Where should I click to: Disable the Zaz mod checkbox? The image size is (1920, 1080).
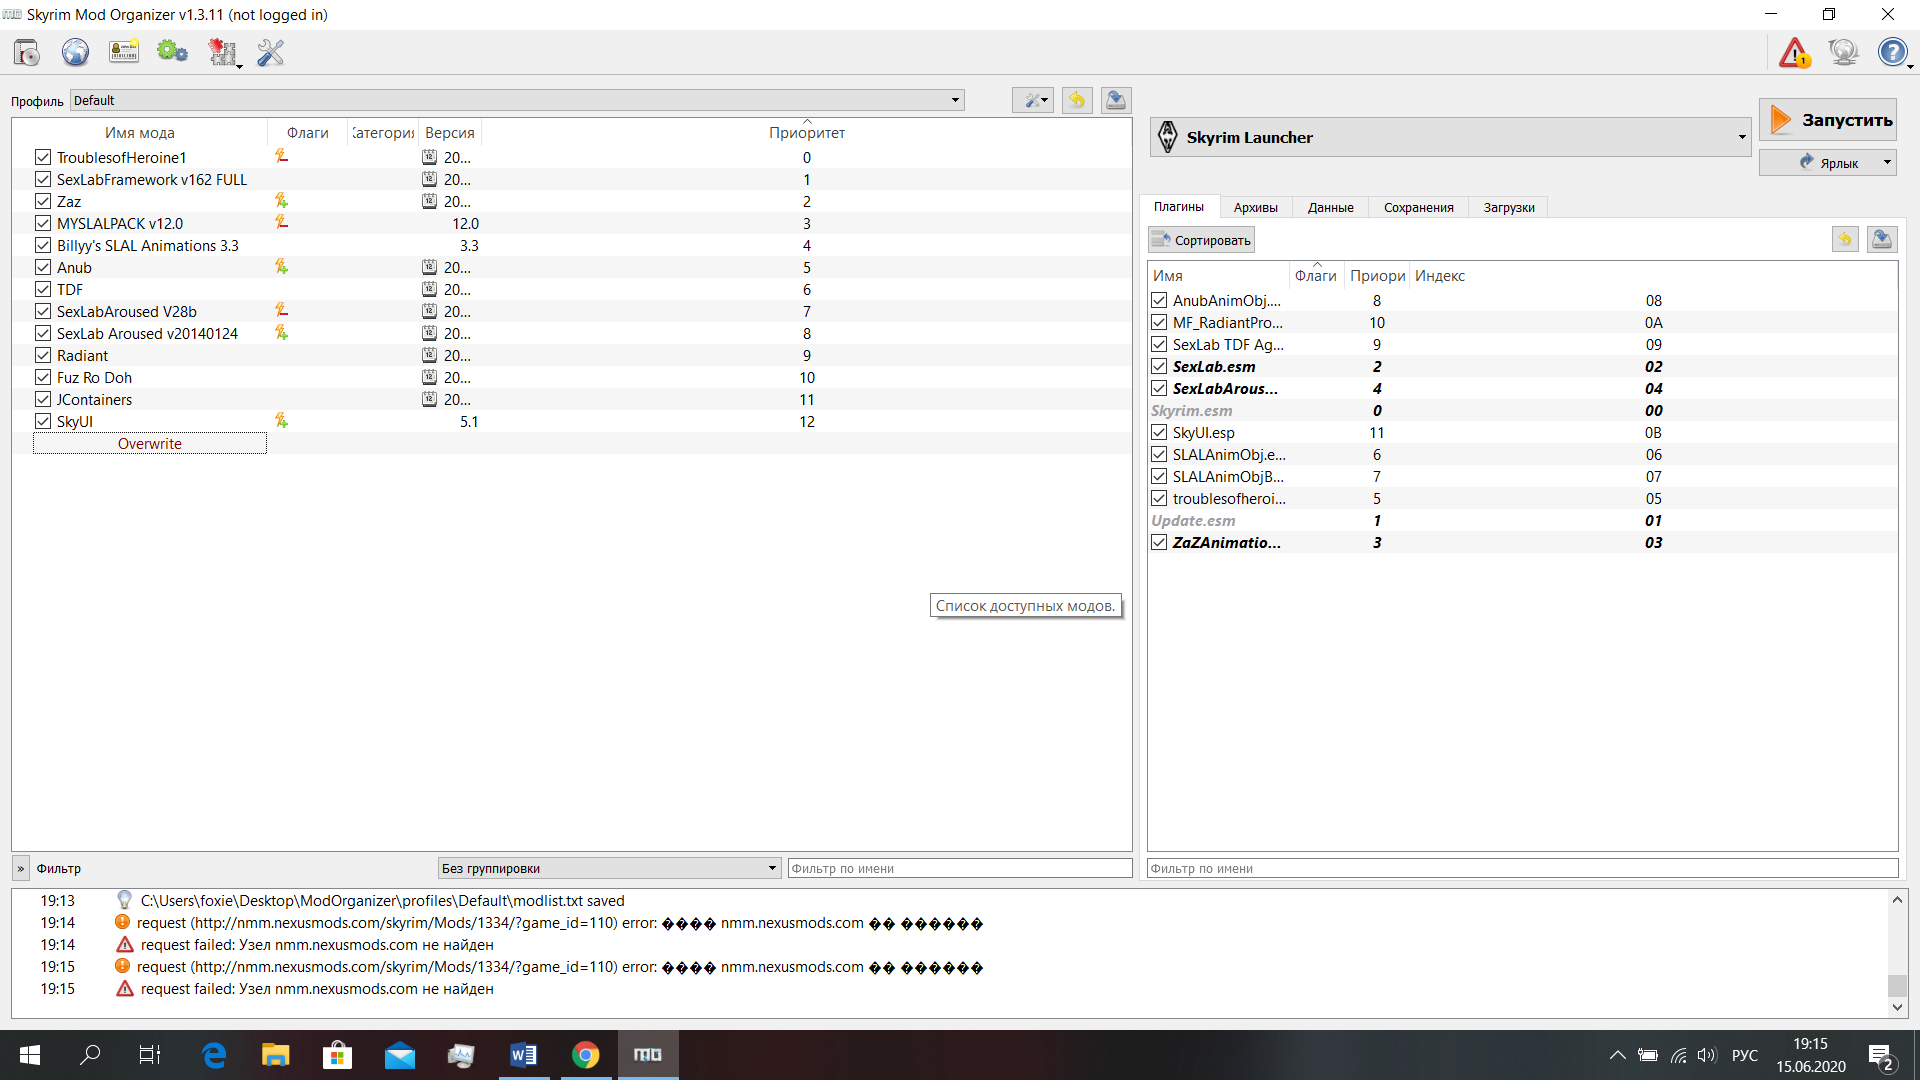point(43,201)
